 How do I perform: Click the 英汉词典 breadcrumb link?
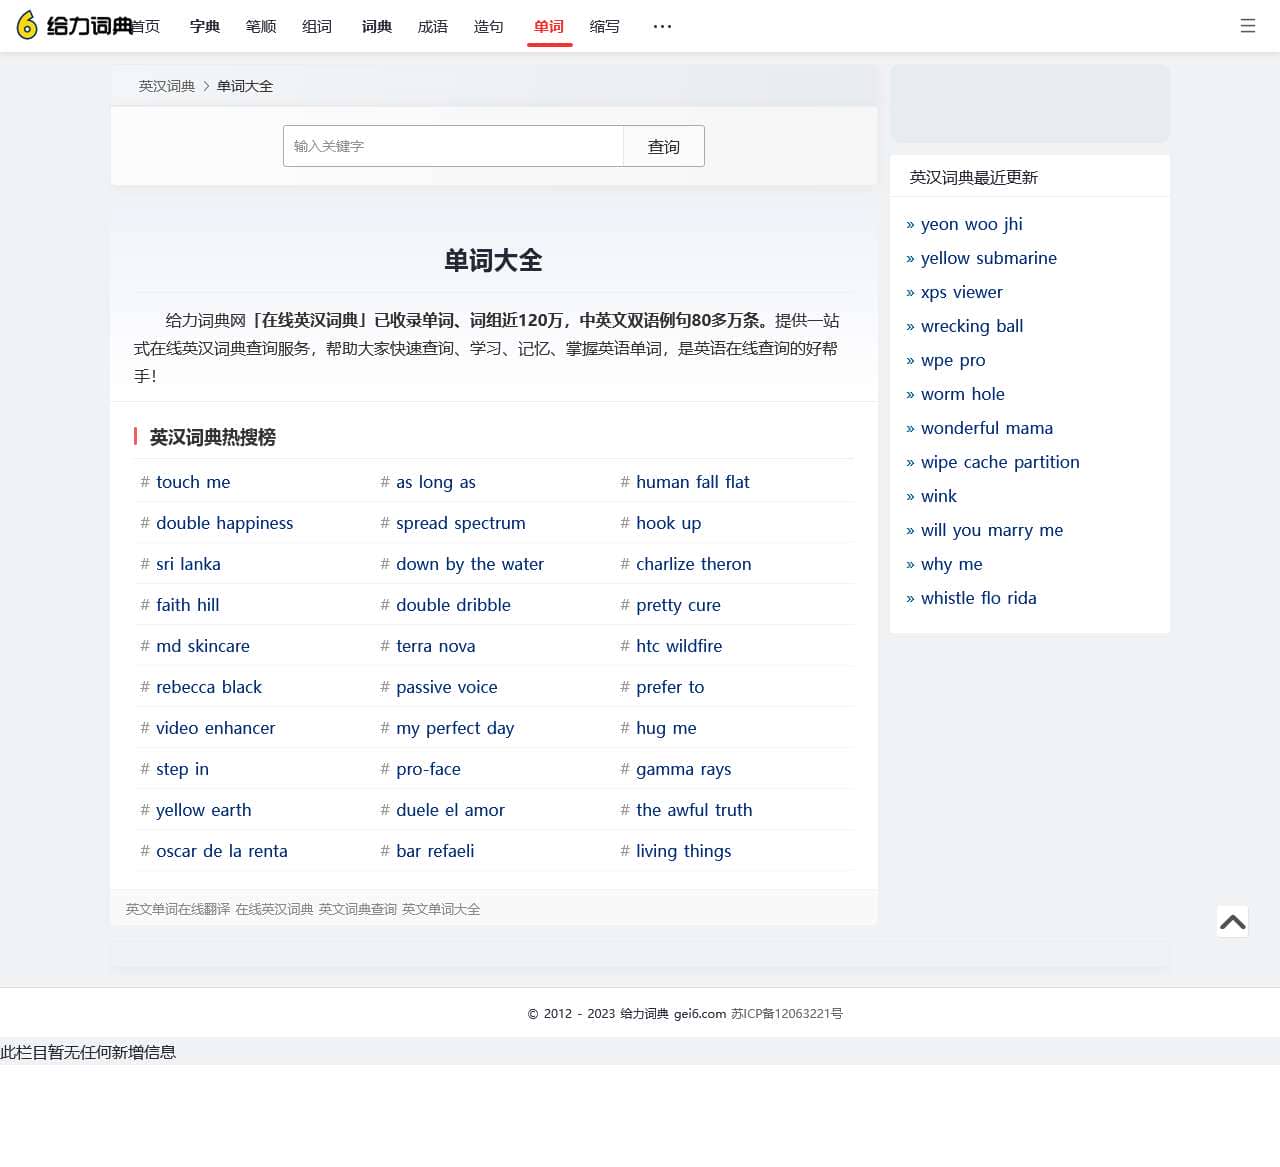pyautogui.click(x=167, y=86)
